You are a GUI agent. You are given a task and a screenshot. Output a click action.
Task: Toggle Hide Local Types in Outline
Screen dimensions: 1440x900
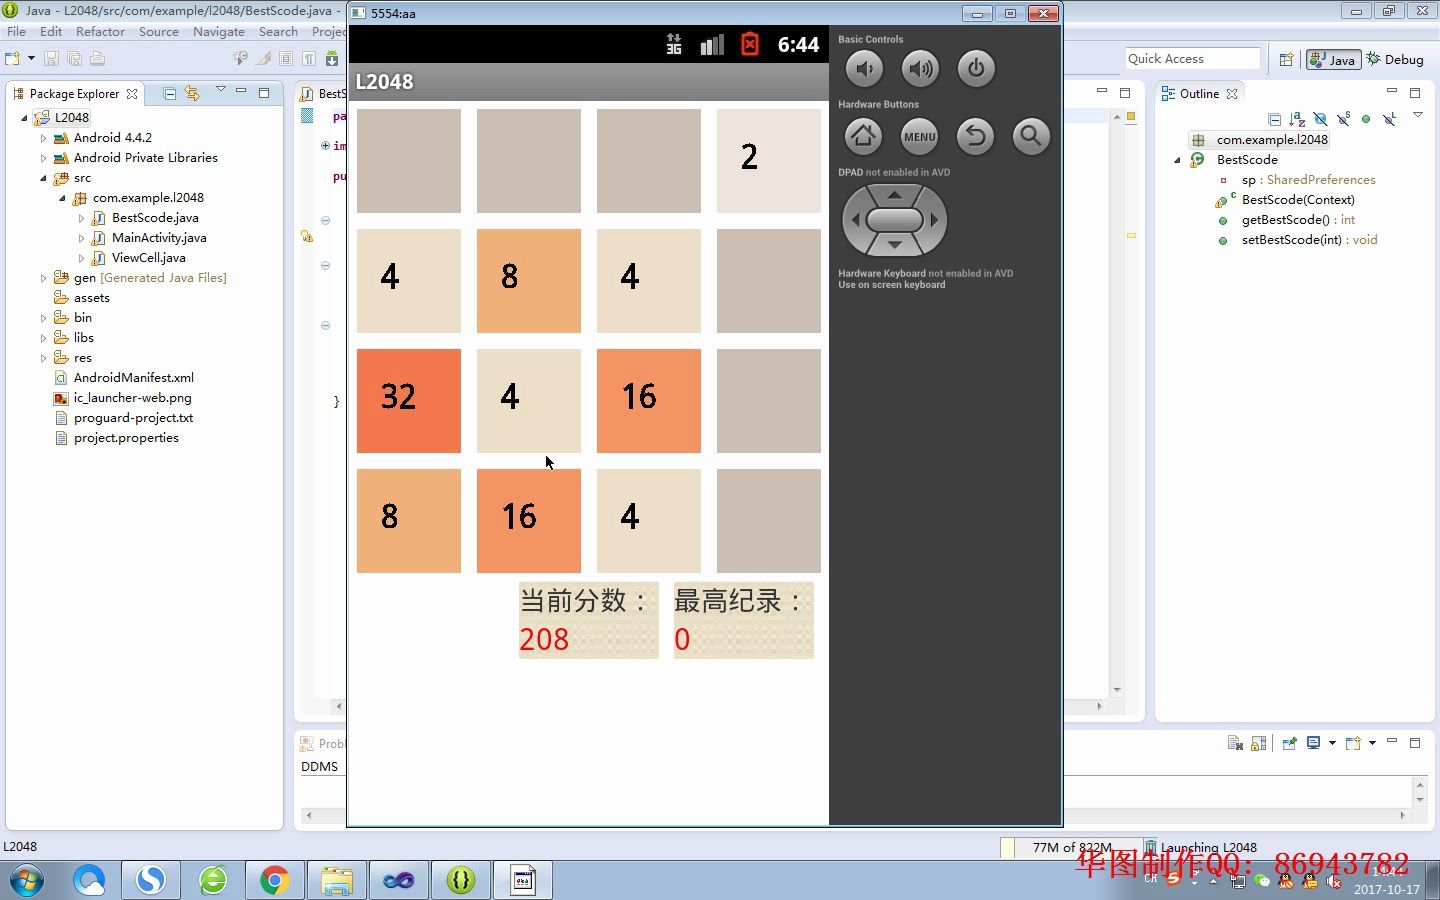click(x=1389, y=119)
